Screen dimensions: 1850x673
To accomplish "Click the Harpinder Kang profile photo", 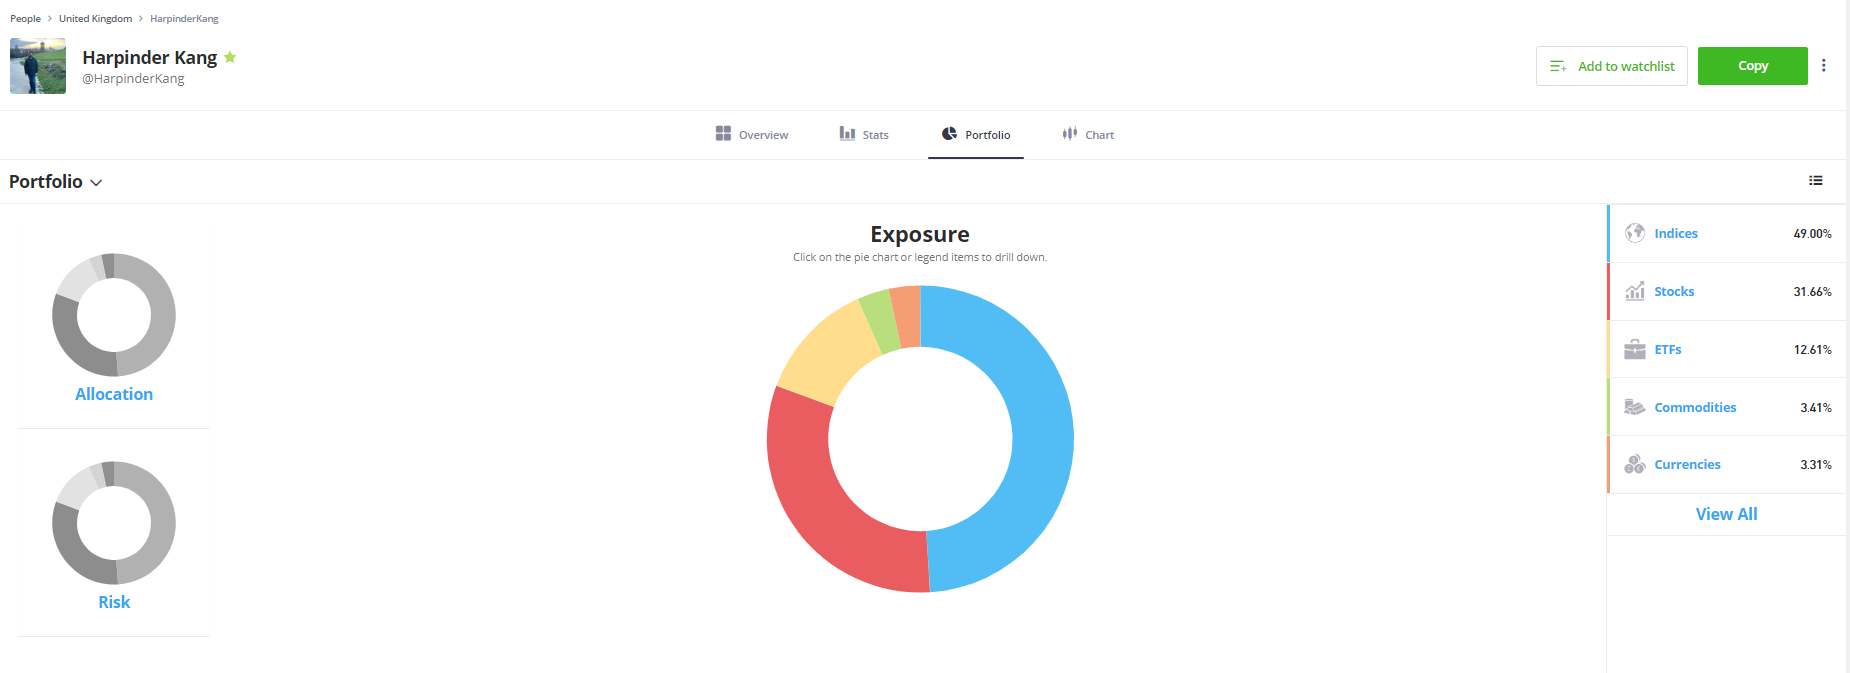I will point(38,66).
